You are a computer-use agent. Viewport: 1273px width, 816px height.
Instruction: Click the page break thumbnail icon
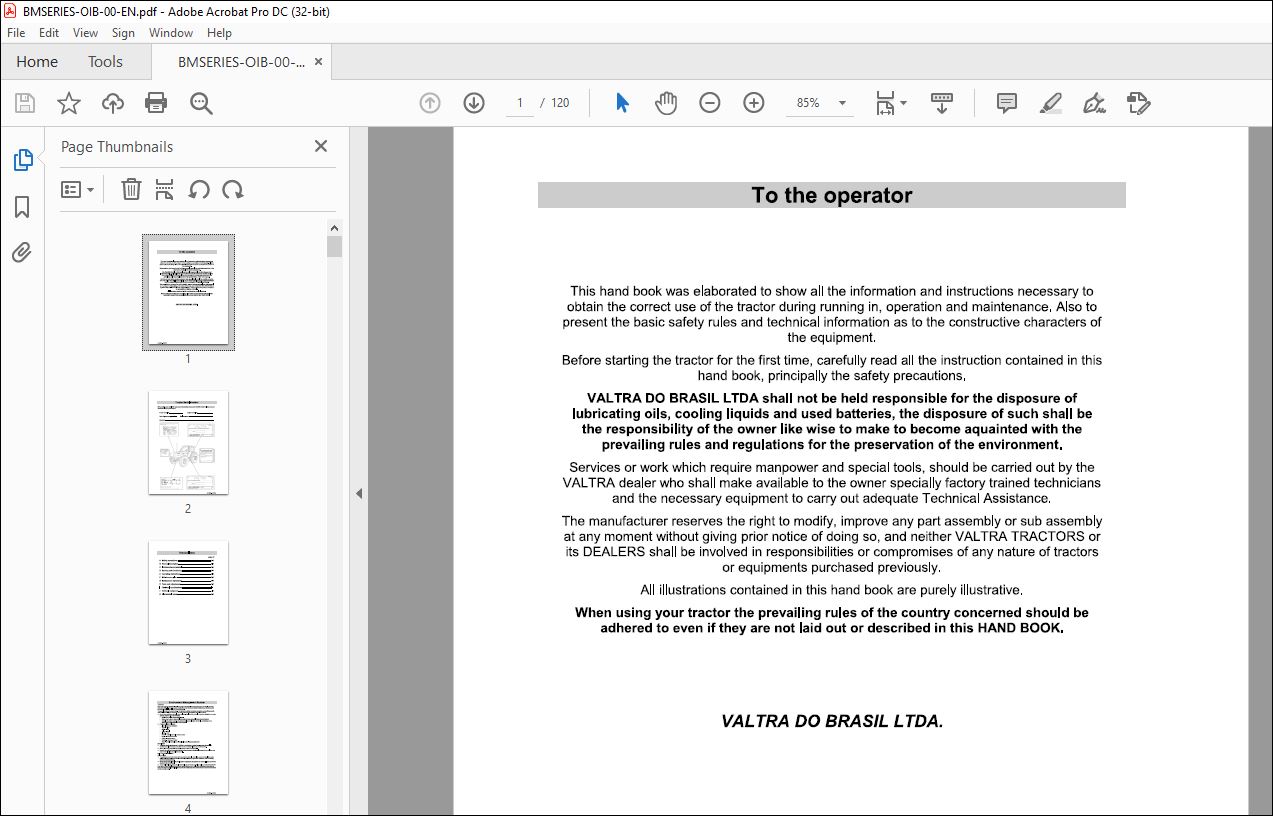click(x=165, y=189)
